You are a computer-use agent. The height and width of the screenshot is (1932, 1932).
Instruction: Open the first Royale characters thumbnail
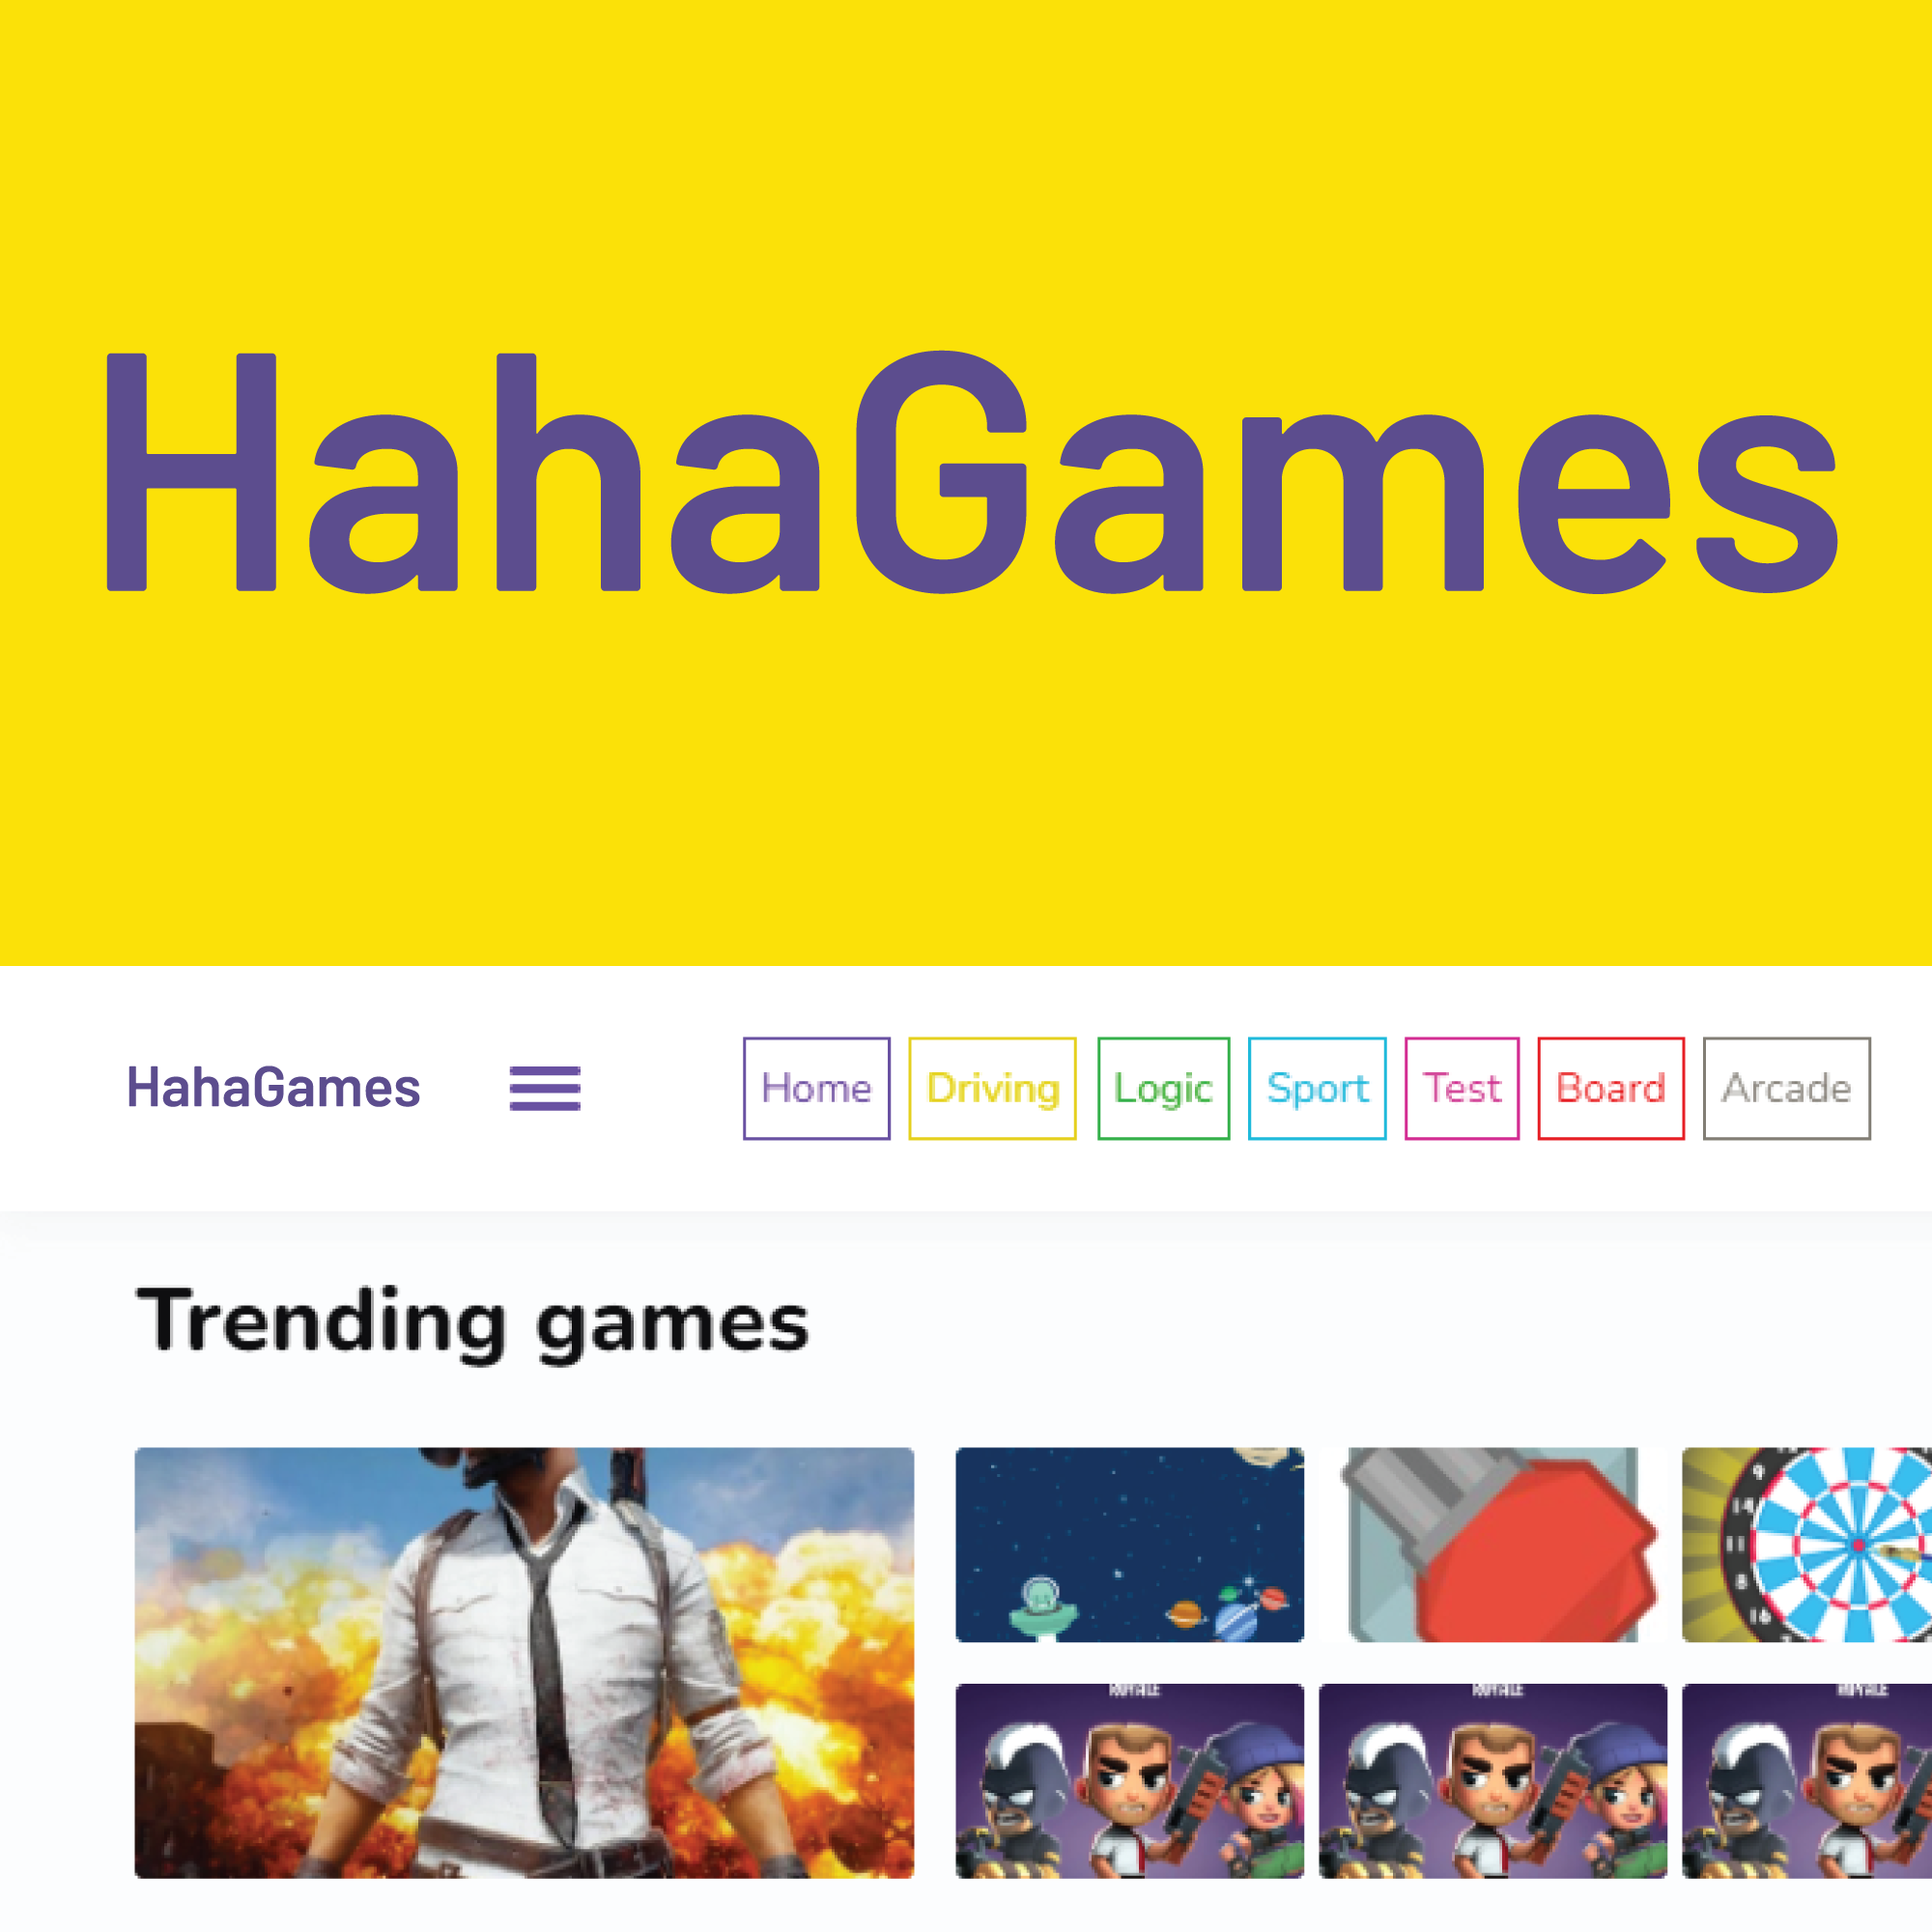click(x=1130, y=1781)
